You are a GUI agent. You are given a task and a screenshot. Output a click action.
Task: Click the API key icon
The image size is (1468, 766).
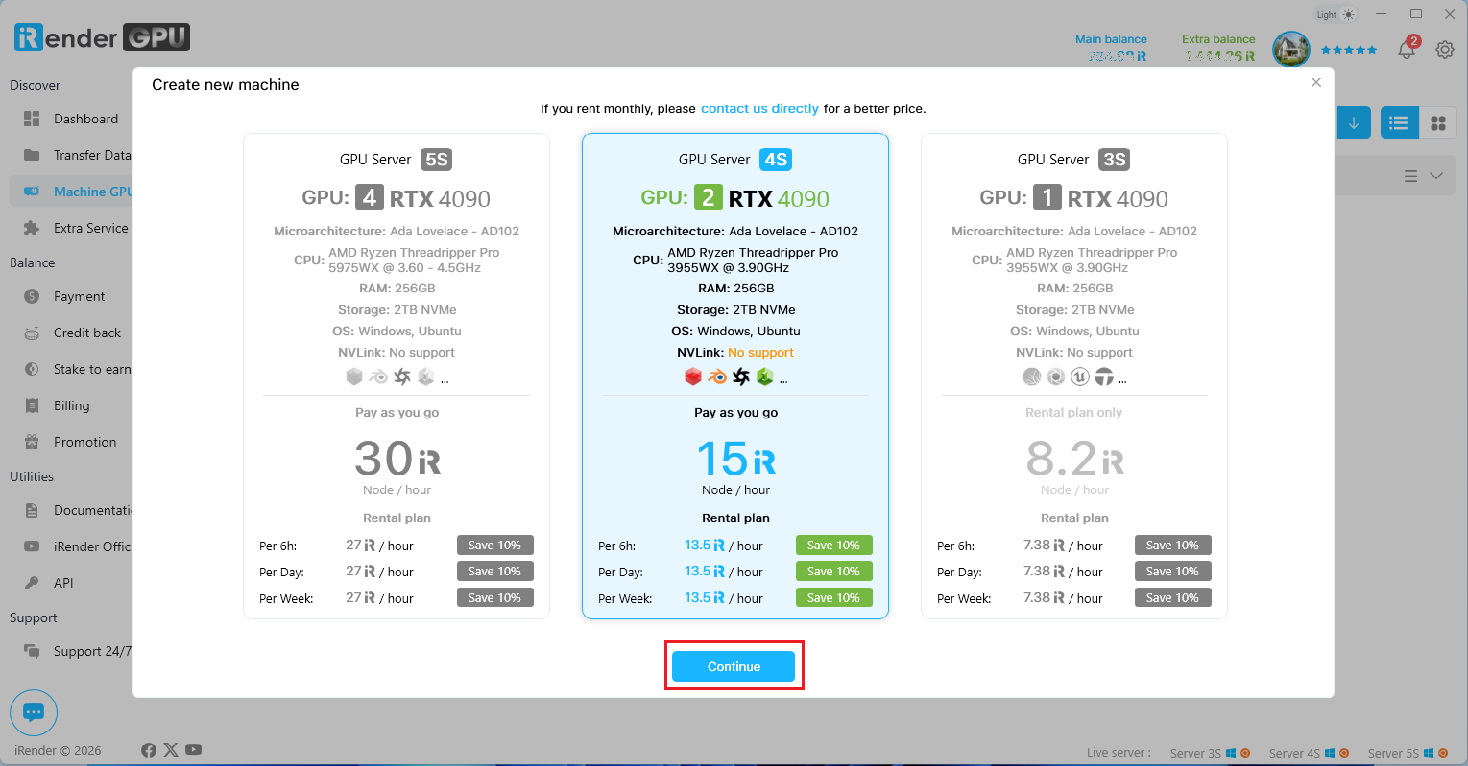pyautogui.click(x=32, y=583)
